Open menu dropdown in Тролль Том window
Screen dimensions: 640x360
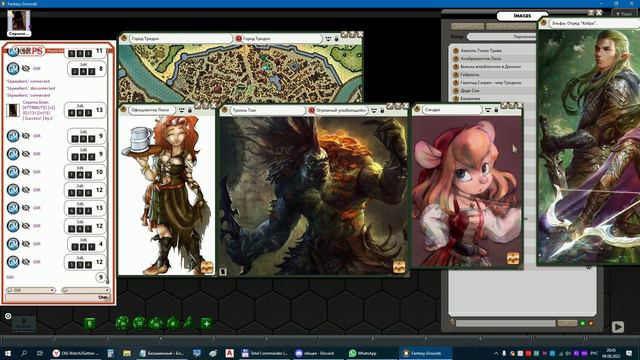374,110
